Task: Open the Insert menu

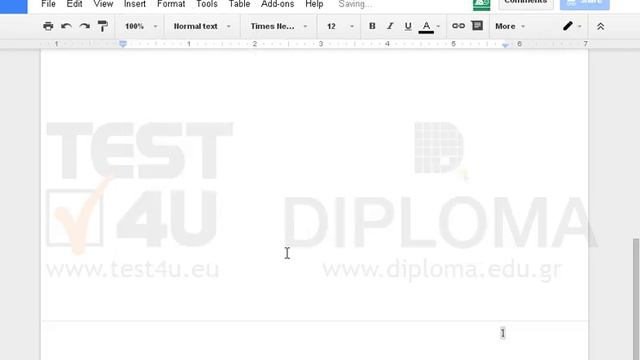Action: [x=135, y=4]
